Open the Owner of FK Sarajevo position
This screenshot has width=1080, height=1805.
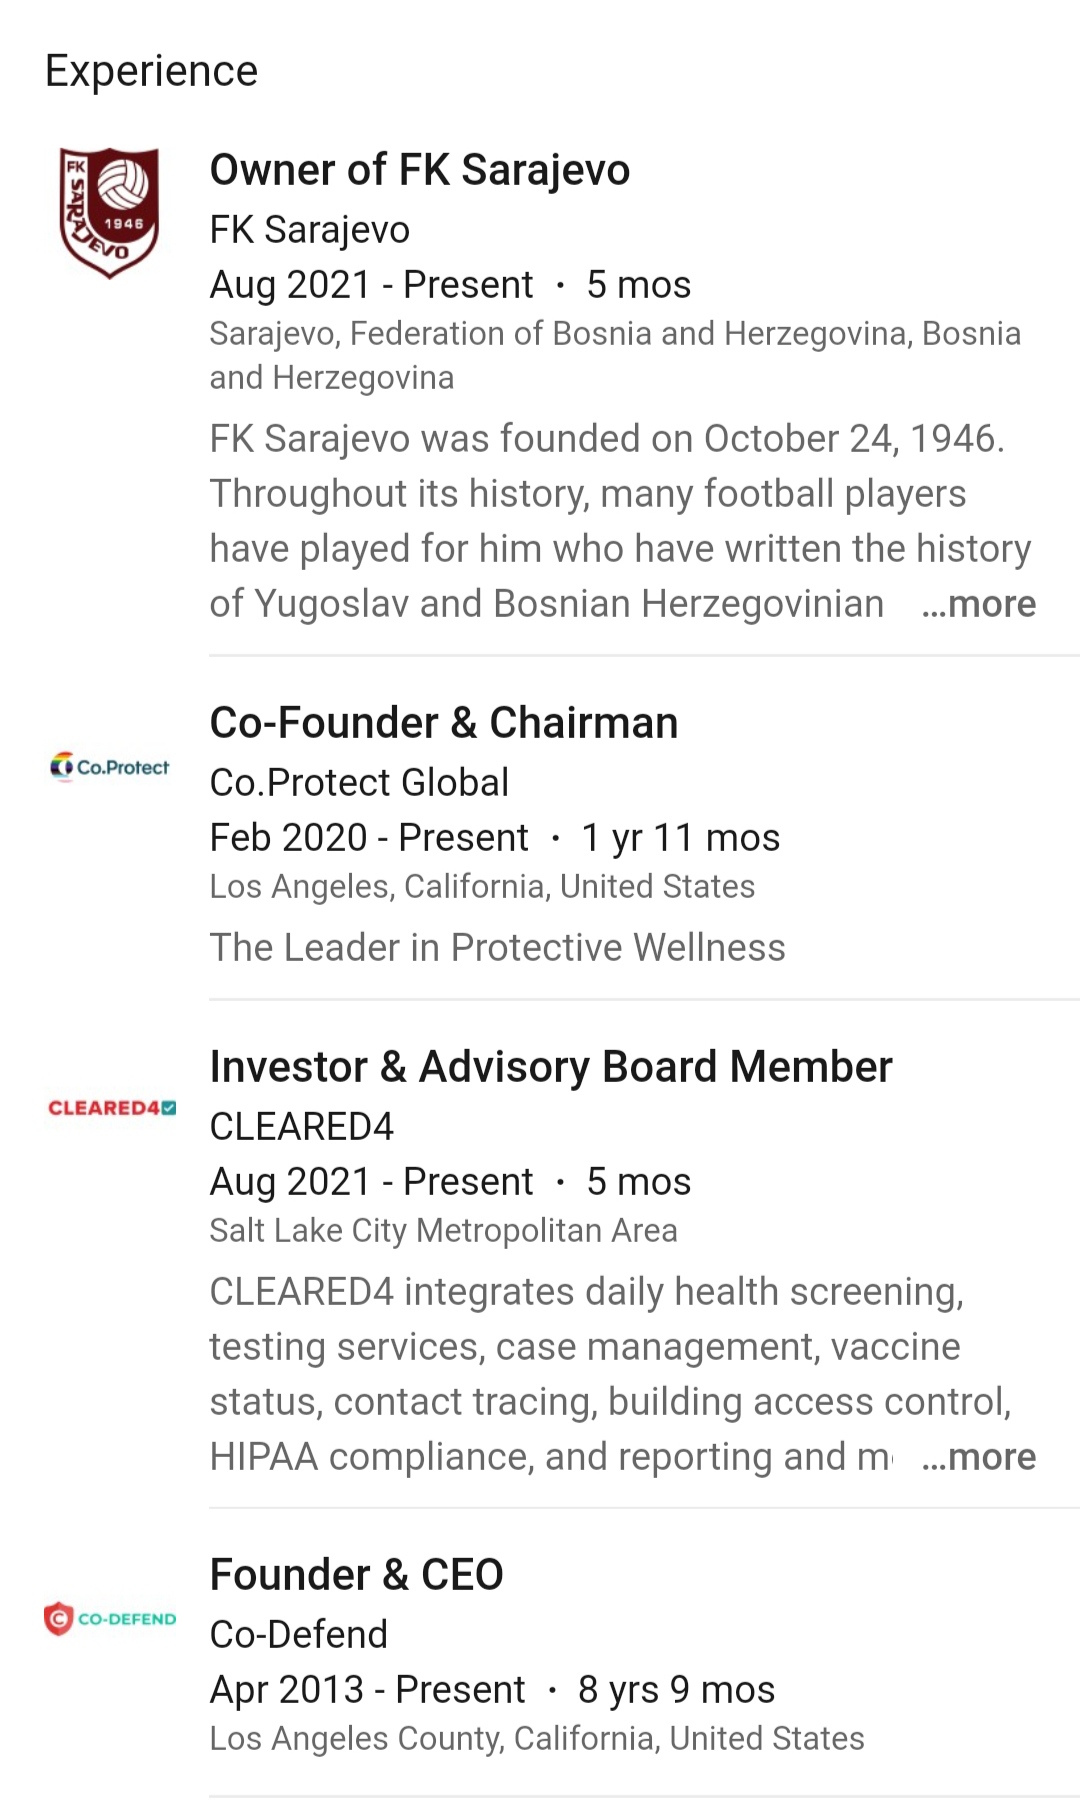coord(420,170)
